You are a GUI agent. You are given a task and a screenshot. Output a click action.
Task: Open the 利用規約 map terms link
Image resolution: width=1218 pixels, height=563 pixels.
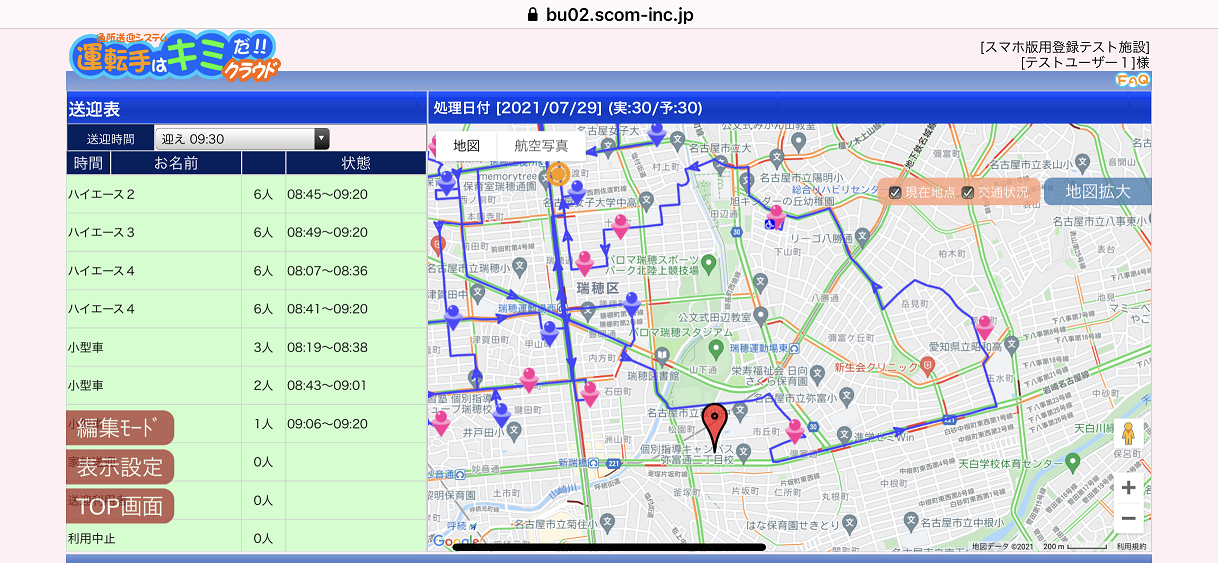[x=1131, y=546]
